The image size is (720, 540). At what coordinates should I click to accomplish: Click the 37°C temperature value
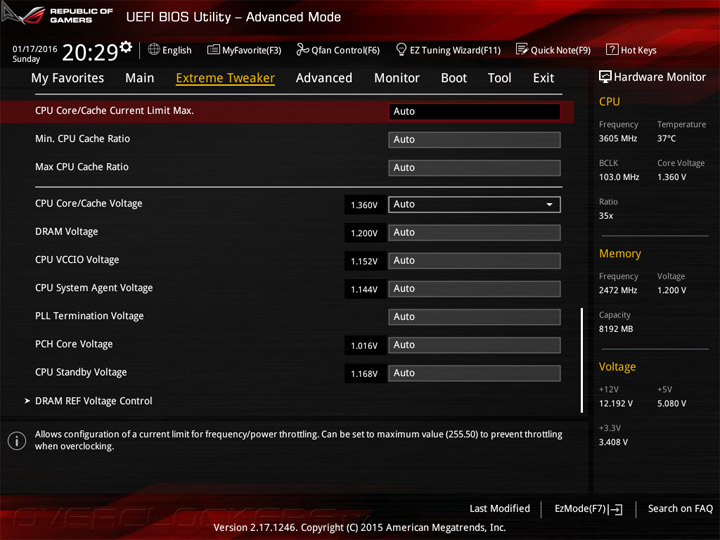[666, 138]
